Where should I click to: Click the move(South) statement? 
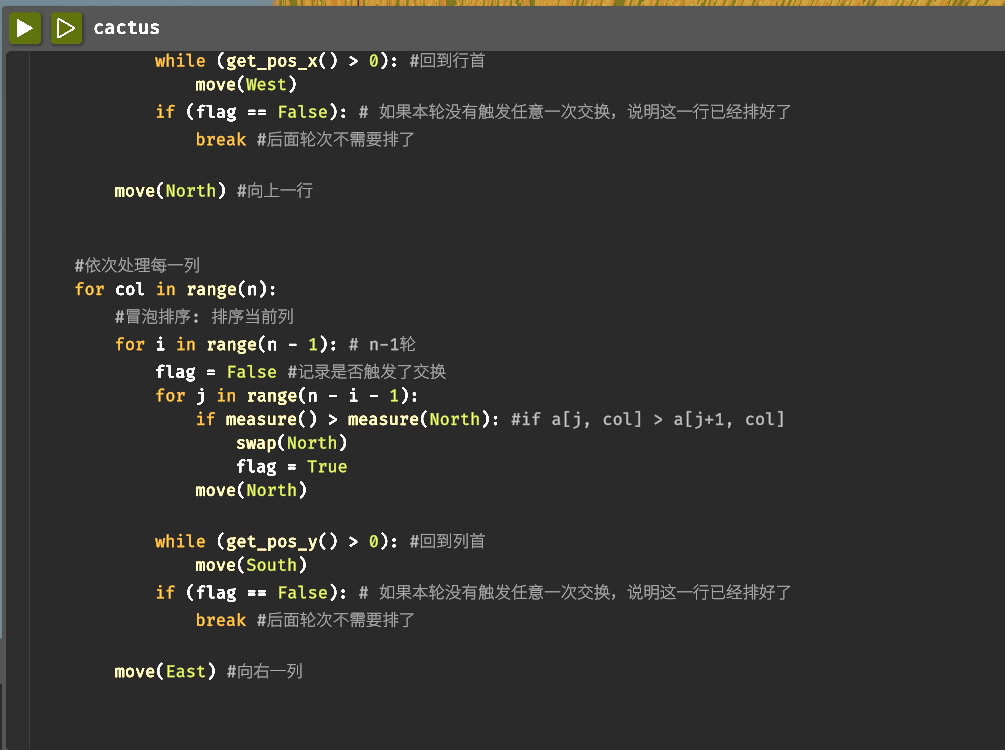click(x=251, y=565)
